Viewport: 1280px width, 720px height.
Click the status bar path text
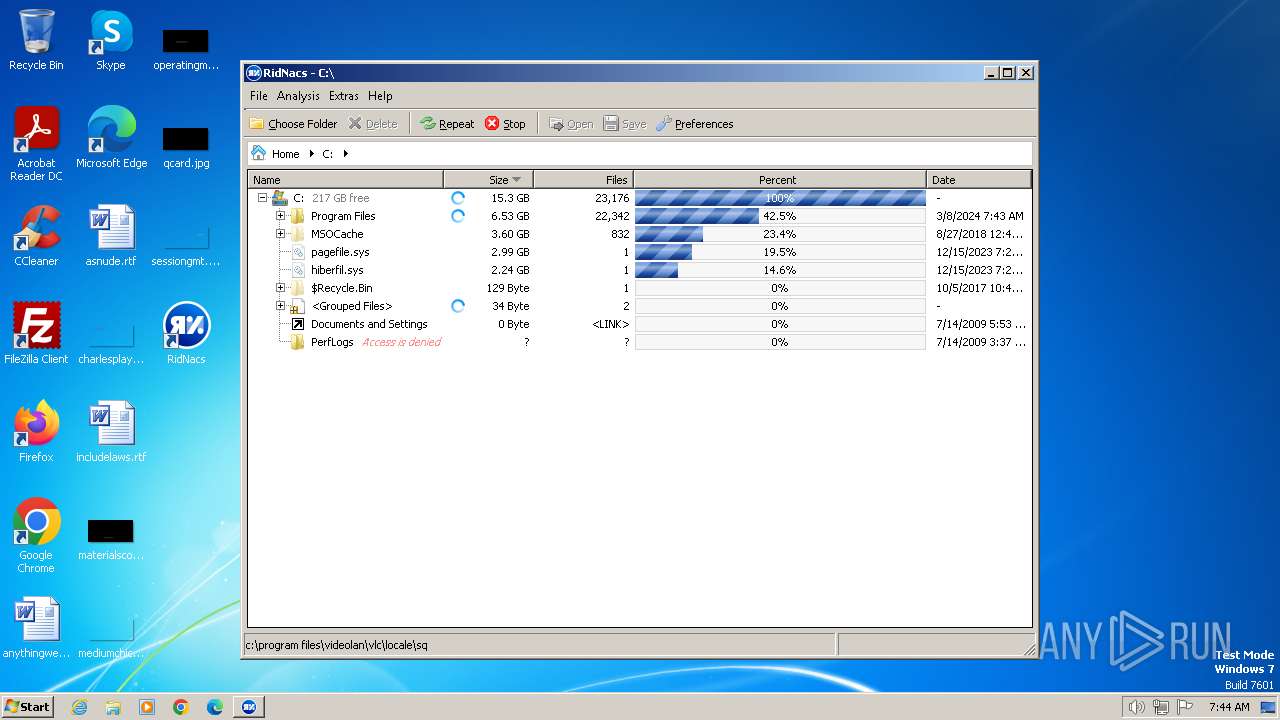coord(336,645)
